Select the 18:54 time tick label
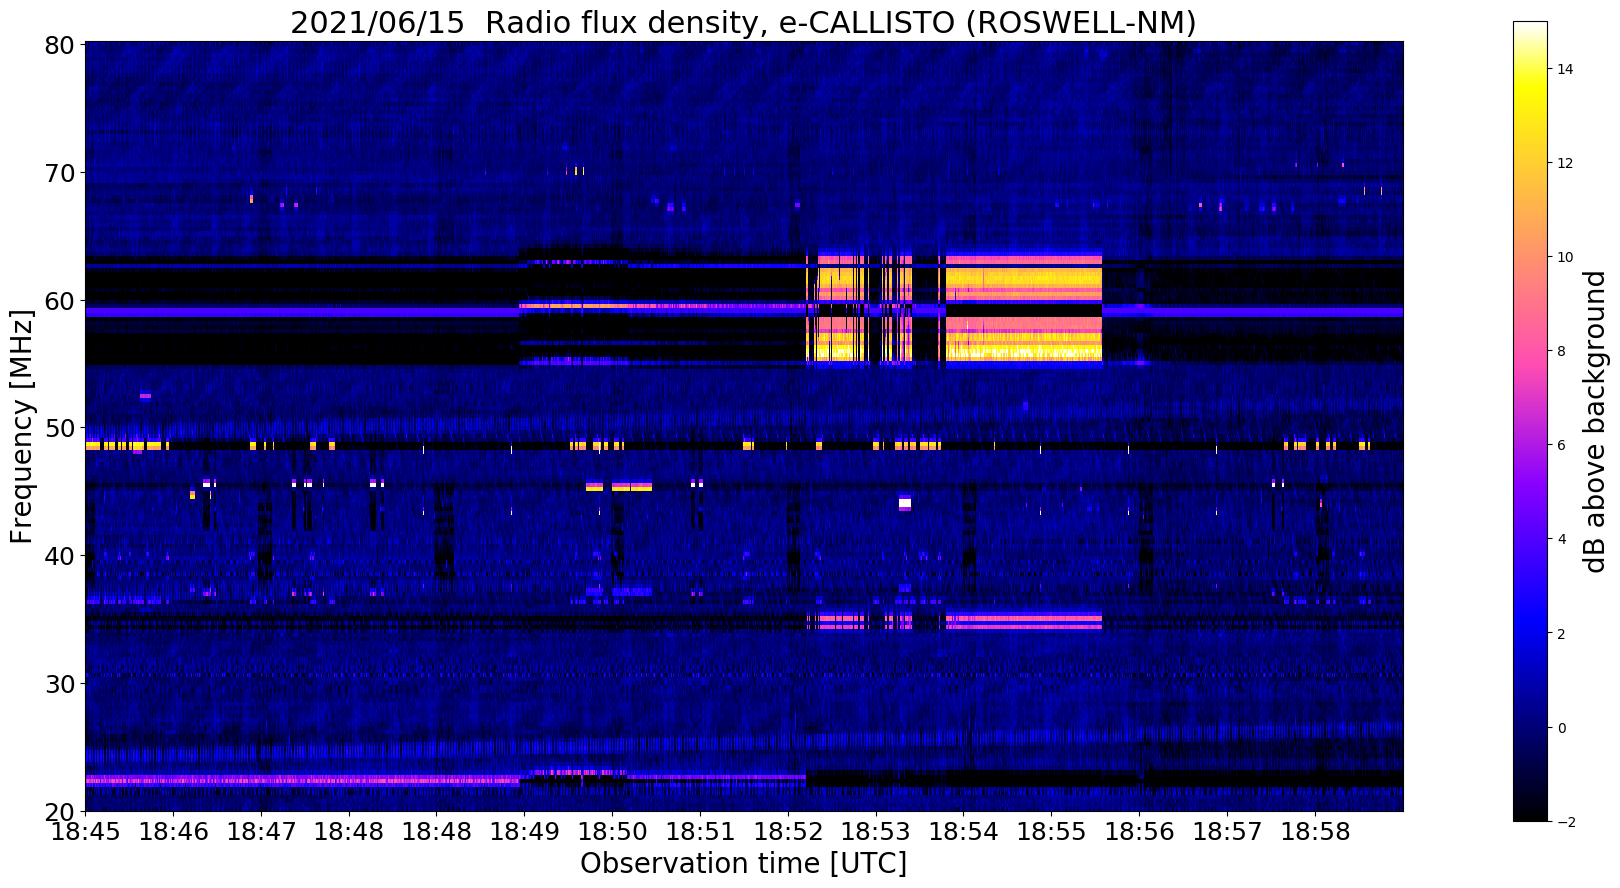The image size is (1620, 888). click(x=964, y=832)
